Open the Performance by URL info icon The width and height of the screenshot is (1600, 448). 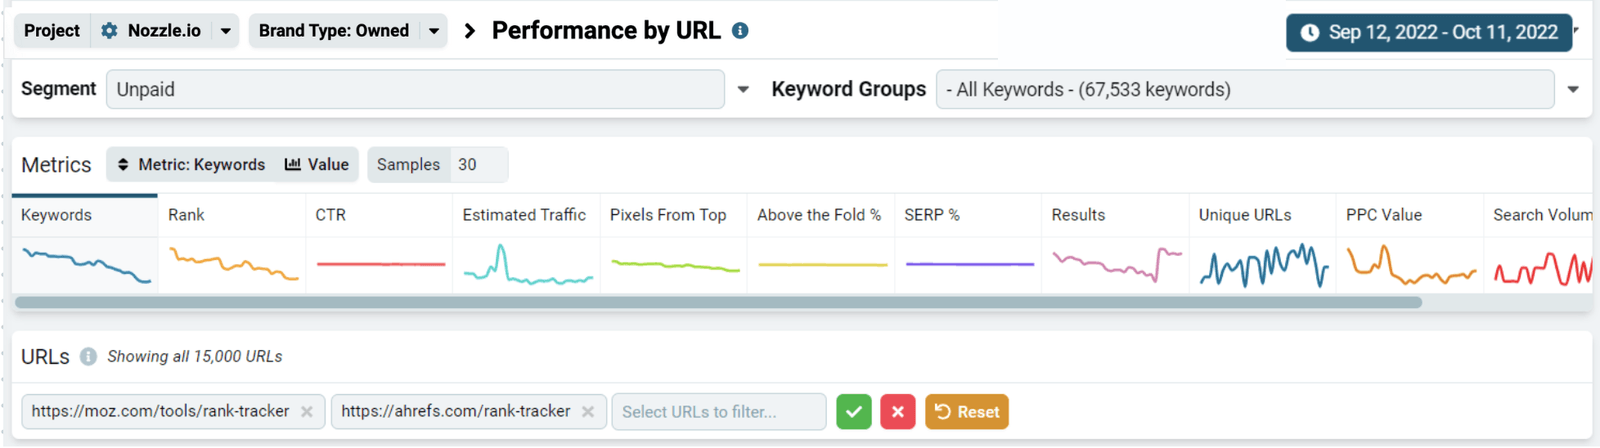pyautogui.click(x=740, y=31)
